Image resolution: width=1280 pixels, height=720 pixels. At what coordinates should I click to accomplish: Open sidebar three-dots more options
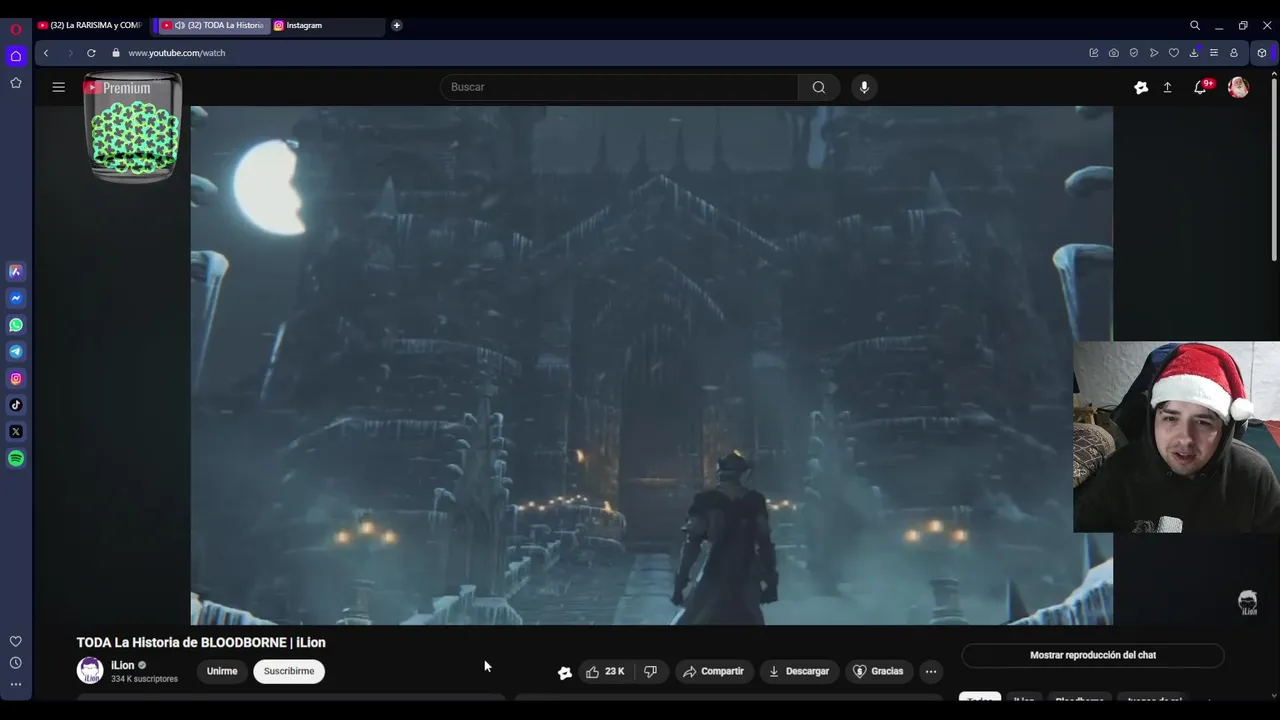[16, 685]
